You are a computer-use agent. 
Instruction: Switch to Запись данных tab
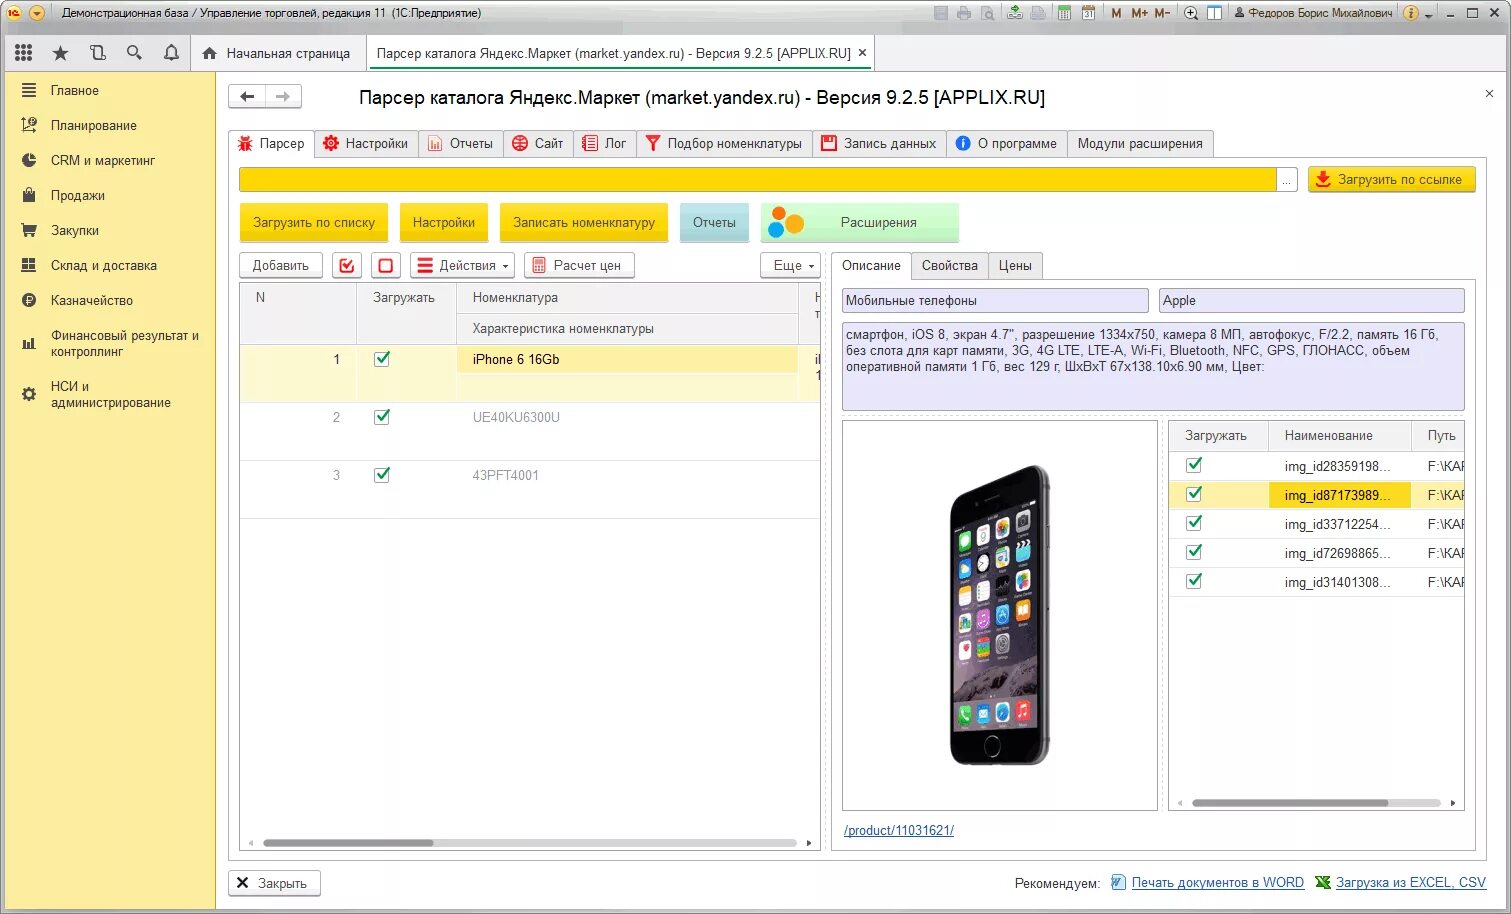click(879, 143)
